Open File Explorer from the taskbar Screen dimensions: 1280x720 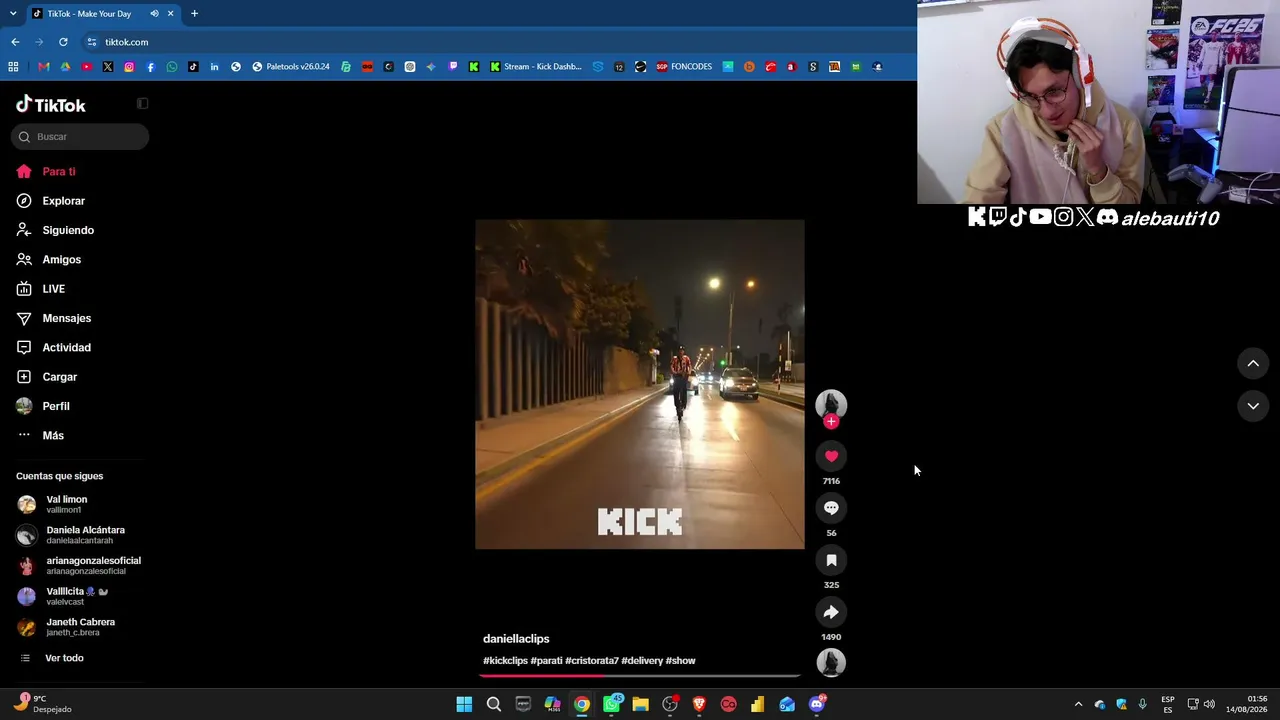[640, 705]
